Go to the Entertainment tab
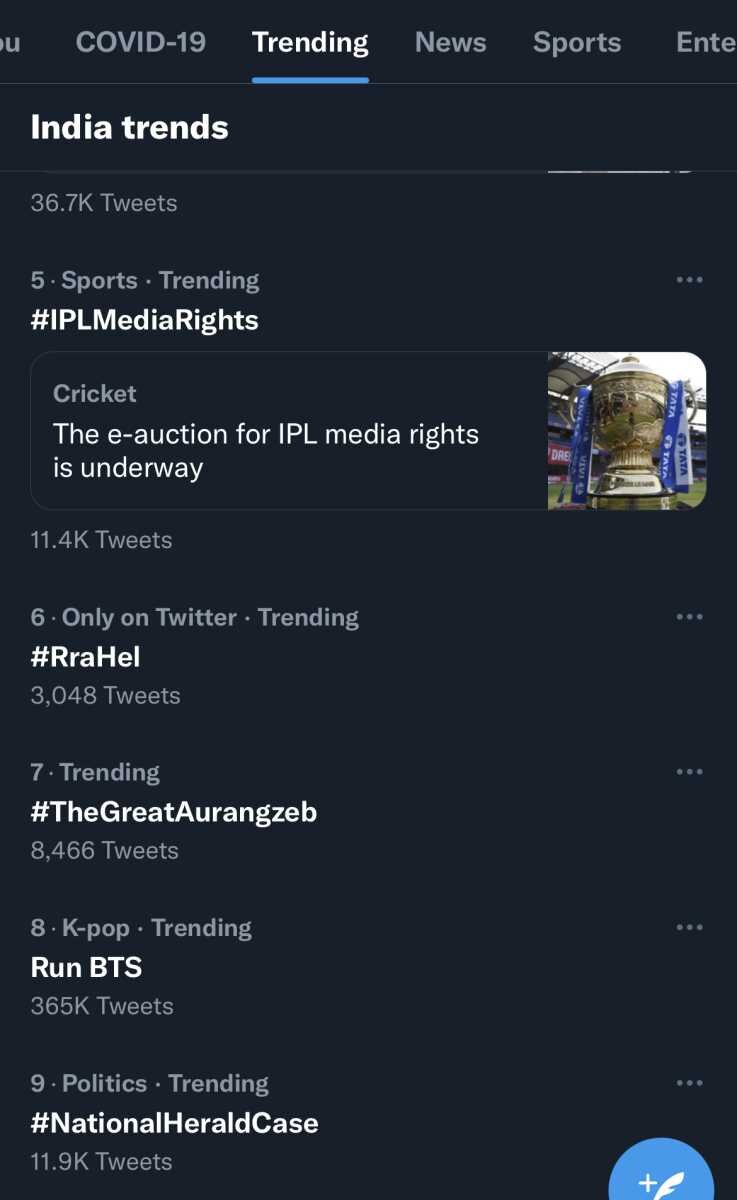Viewport: 737px width, 1200px height. [705, 42]
